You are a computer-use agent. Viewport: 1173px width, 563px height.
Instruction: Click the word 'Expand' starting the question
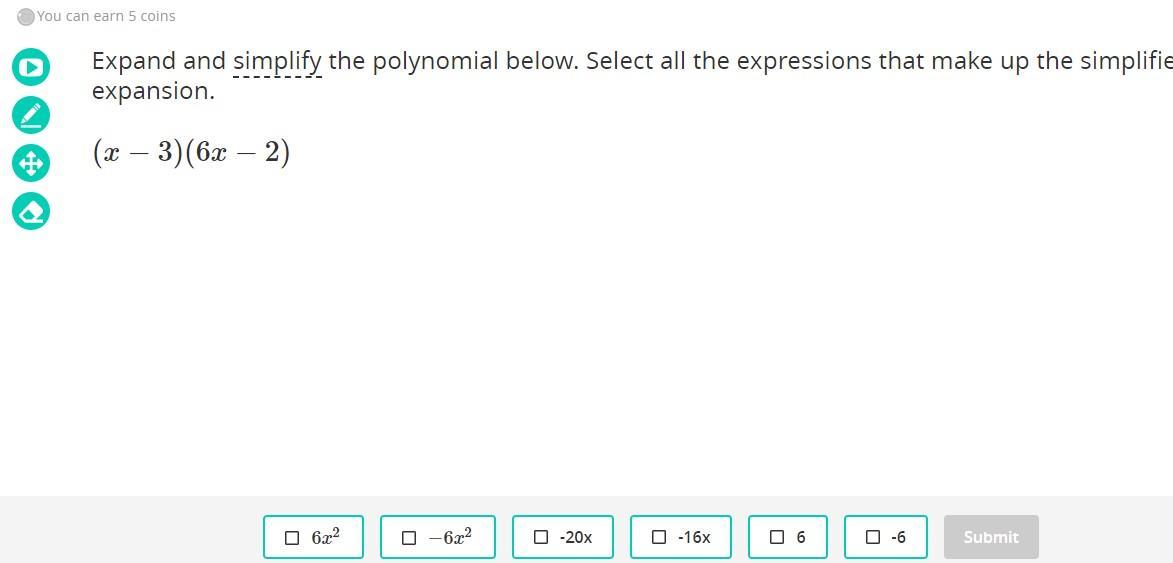pos(133,61)
